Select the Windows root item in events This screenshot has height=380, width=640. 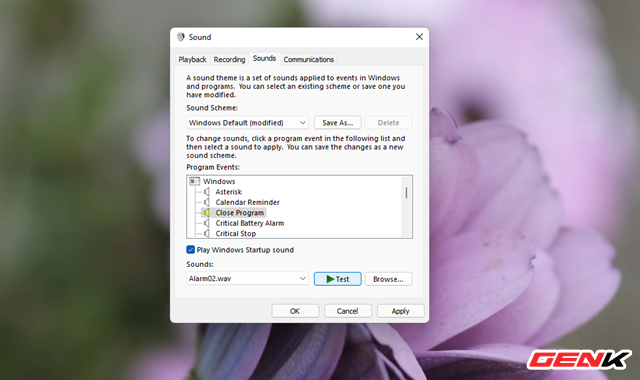(x=219, y=181)
